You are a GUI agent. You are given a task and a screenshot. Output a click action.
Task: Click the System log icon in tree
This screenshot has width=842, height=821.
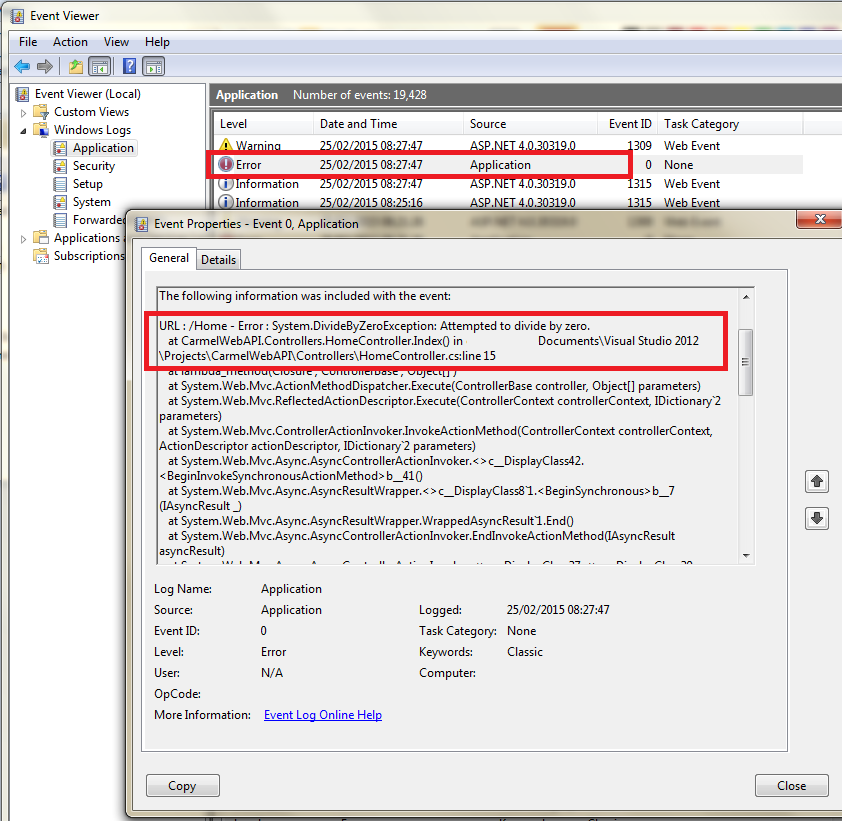point(60,202)
